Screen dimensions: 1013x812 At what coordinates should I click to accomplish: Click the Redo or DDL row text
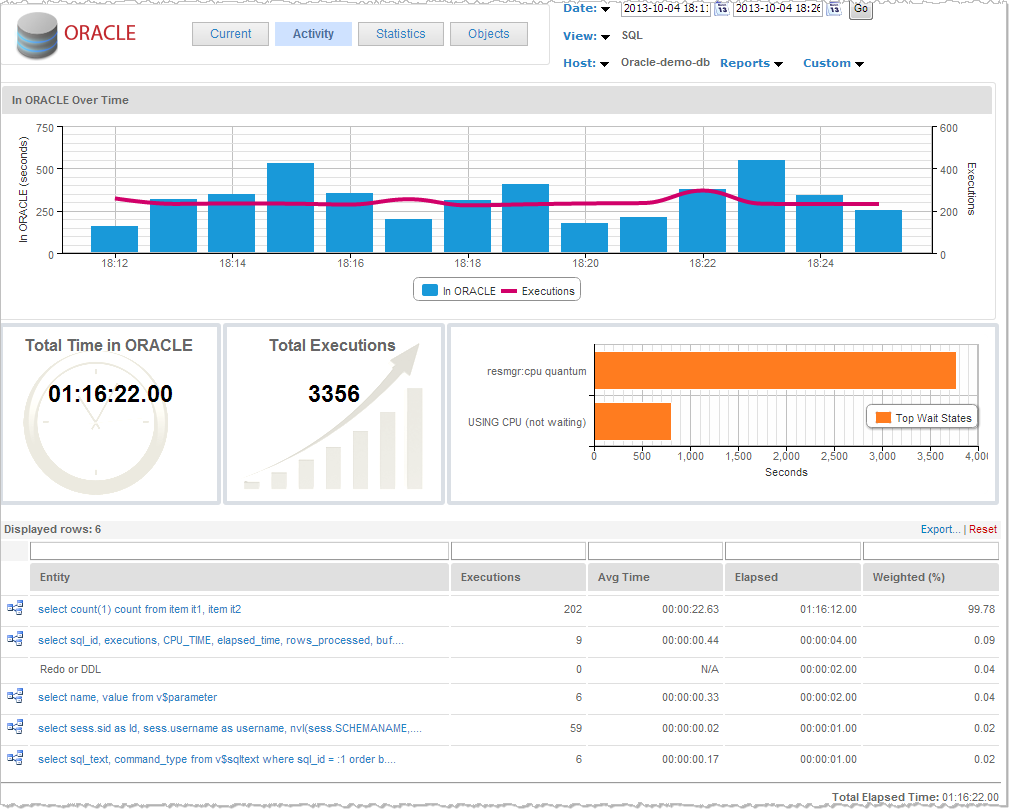[70, 669]
